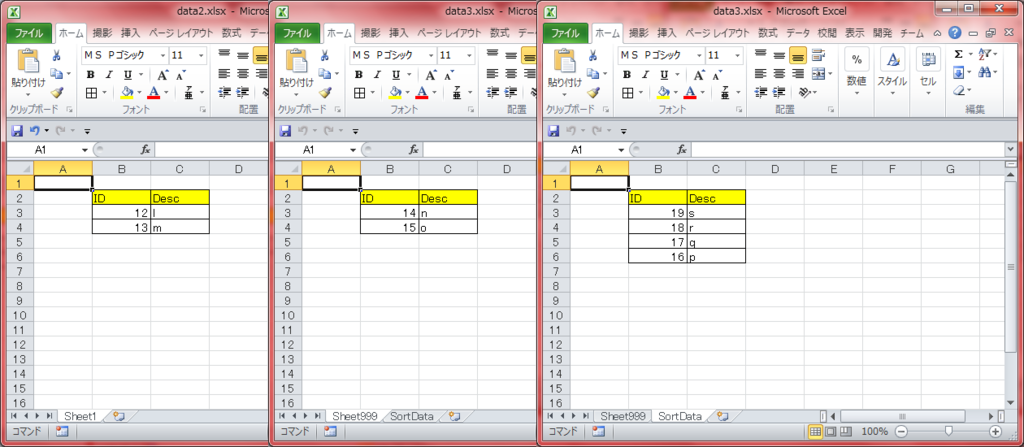Toggle Underline in right data3.xlsx window

664,74
